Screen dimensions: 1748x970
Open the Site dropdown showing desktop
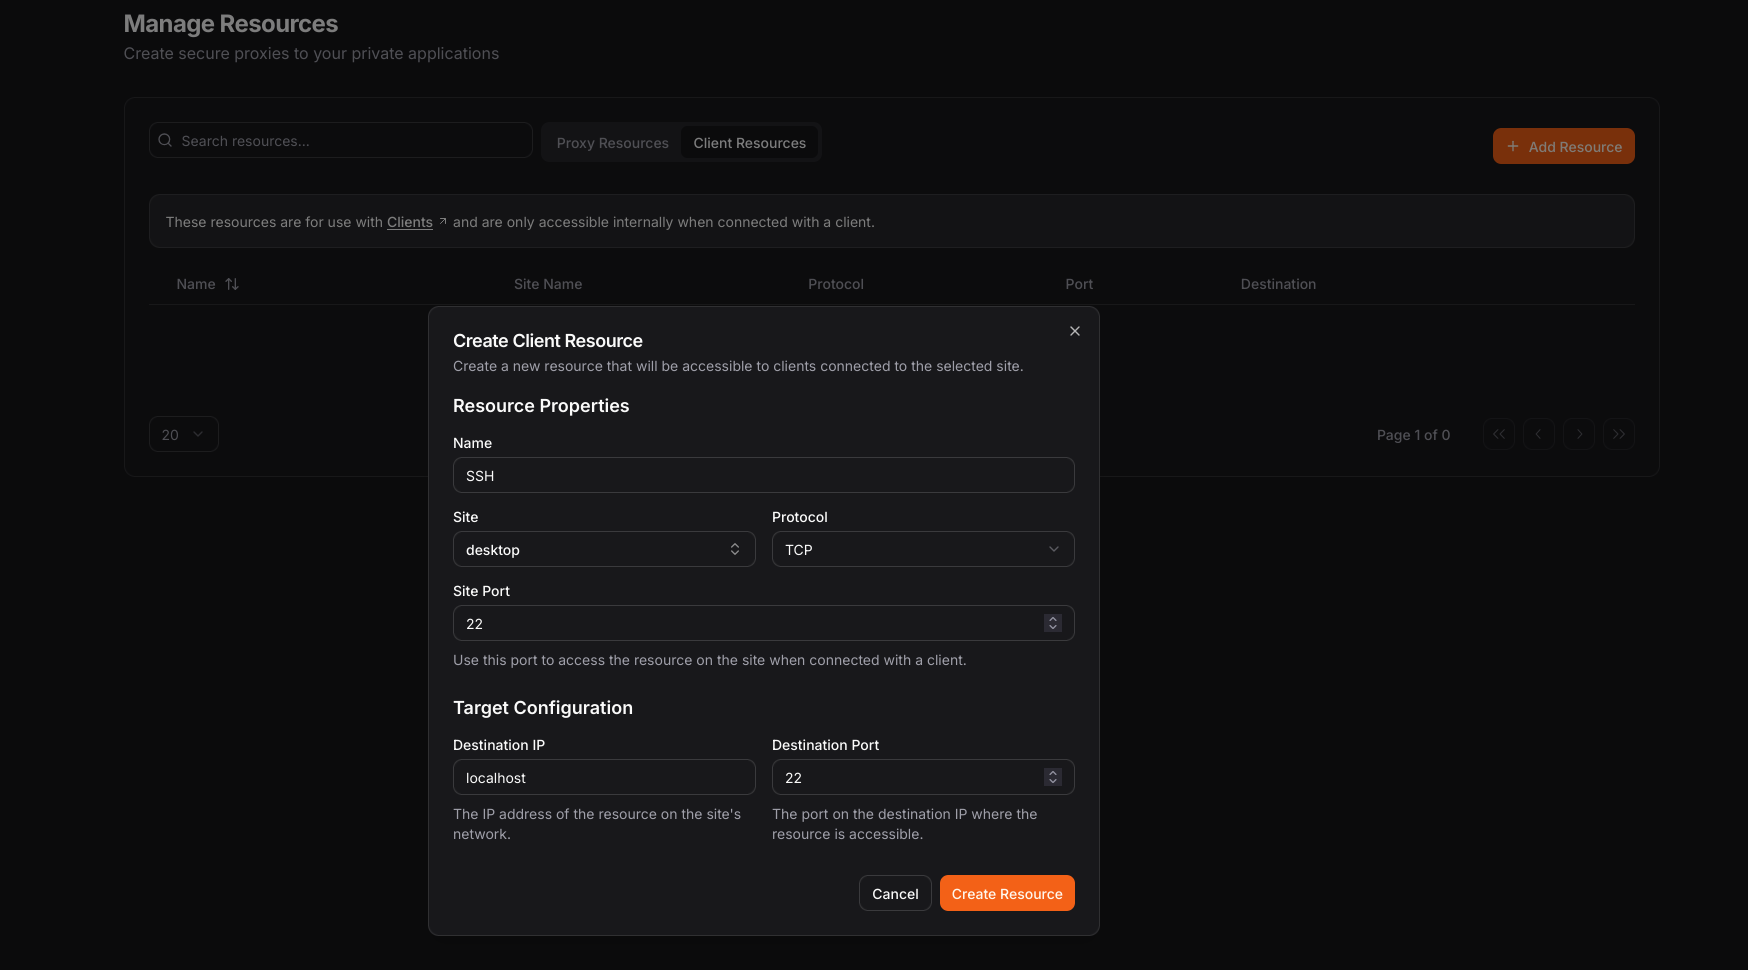coord(604,549)
